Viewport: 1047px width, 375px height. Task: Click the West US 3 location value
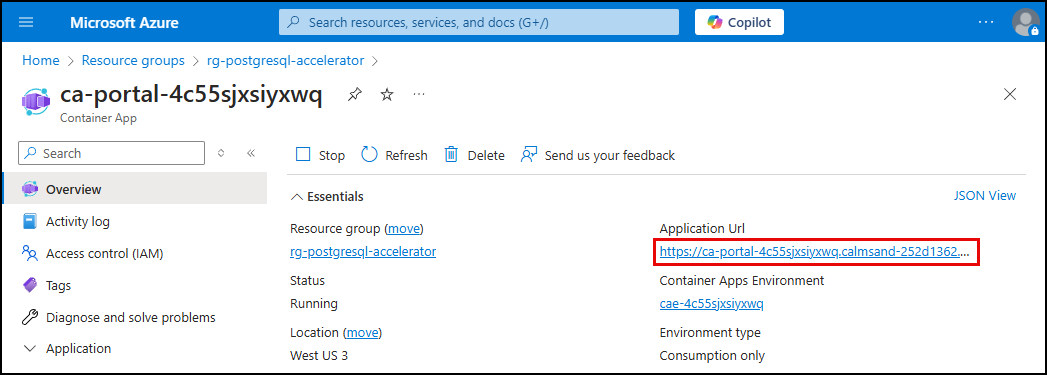pos(319,356)
